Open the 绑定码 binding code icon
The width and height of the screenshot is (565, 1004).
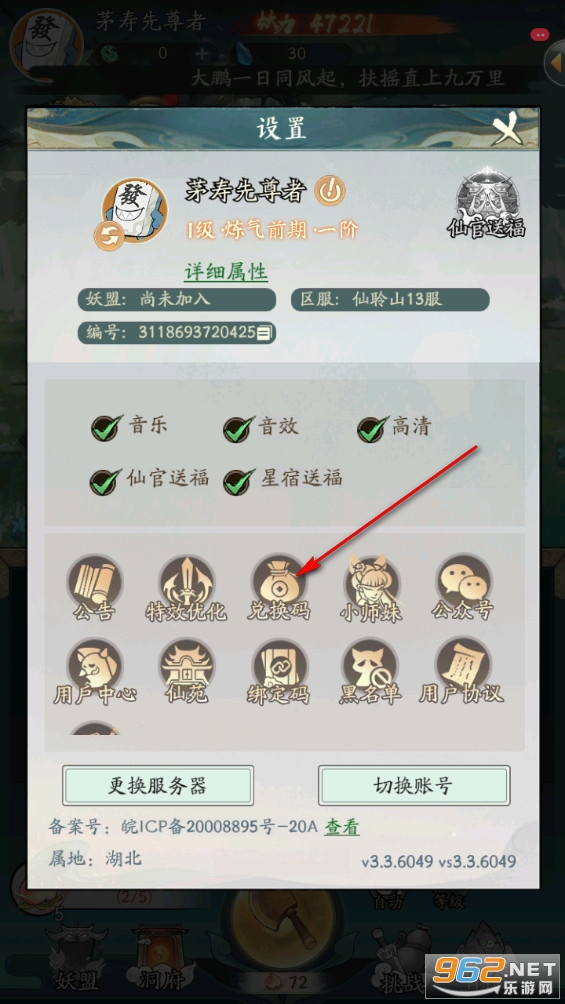[x=279, y=672]
